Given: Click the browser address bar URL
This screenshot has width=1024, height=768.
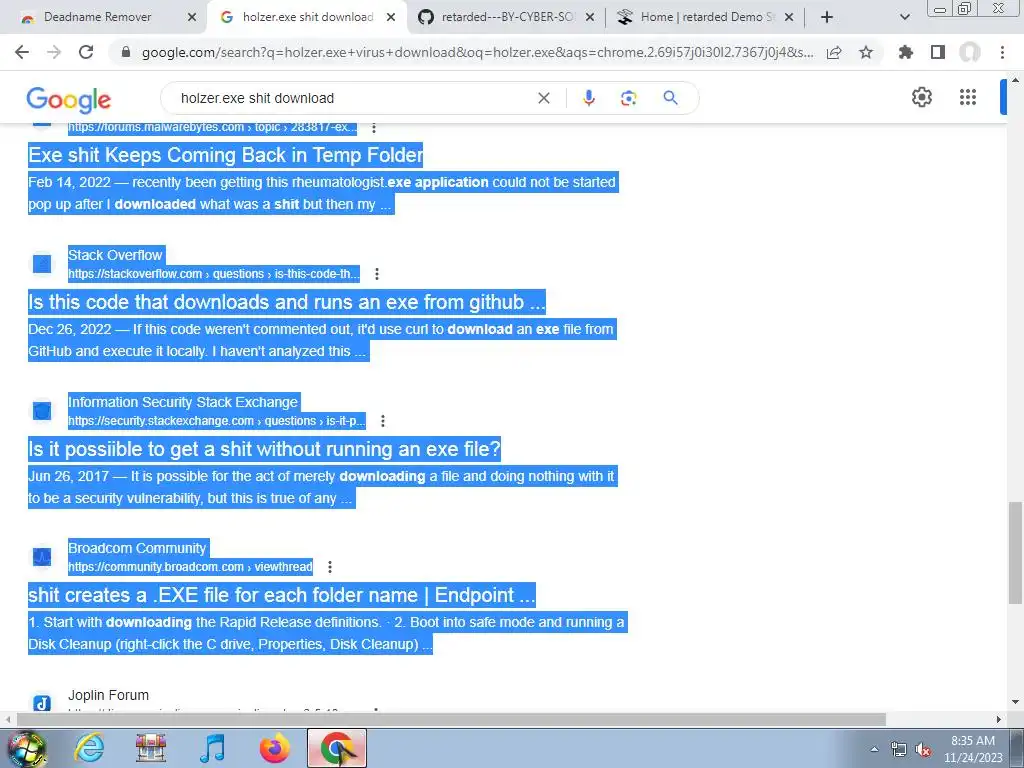Looking at the screenshot, I should click(477, 52).
